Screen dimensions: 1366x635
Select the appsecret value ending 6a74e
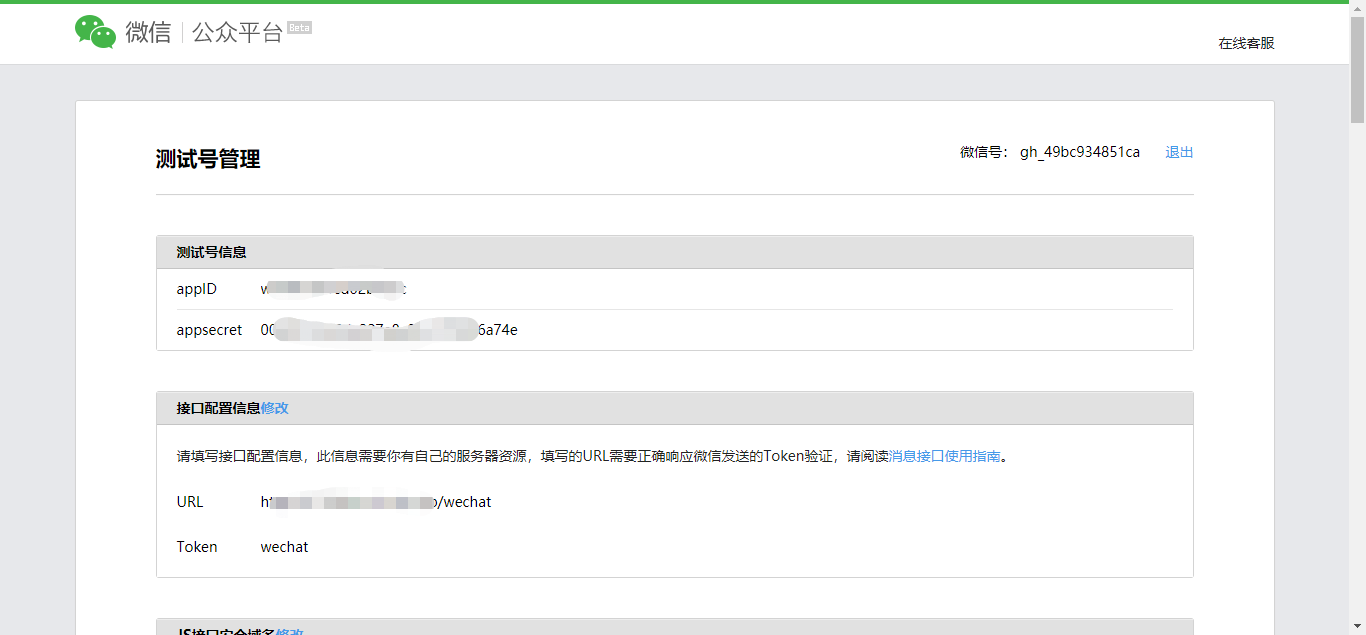tap(389, 330)
